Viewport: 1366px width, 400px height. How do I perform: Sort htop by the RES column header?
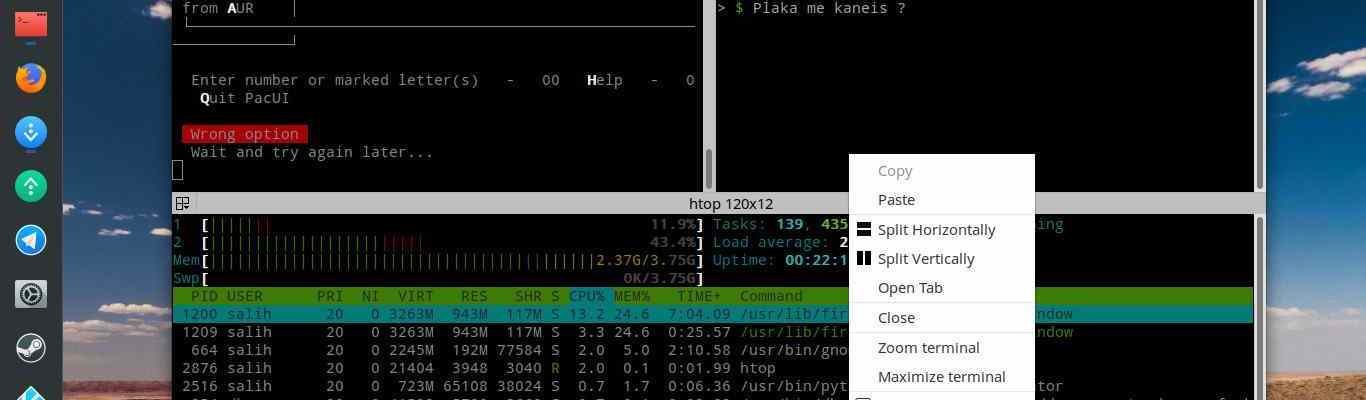coord(474,296)
